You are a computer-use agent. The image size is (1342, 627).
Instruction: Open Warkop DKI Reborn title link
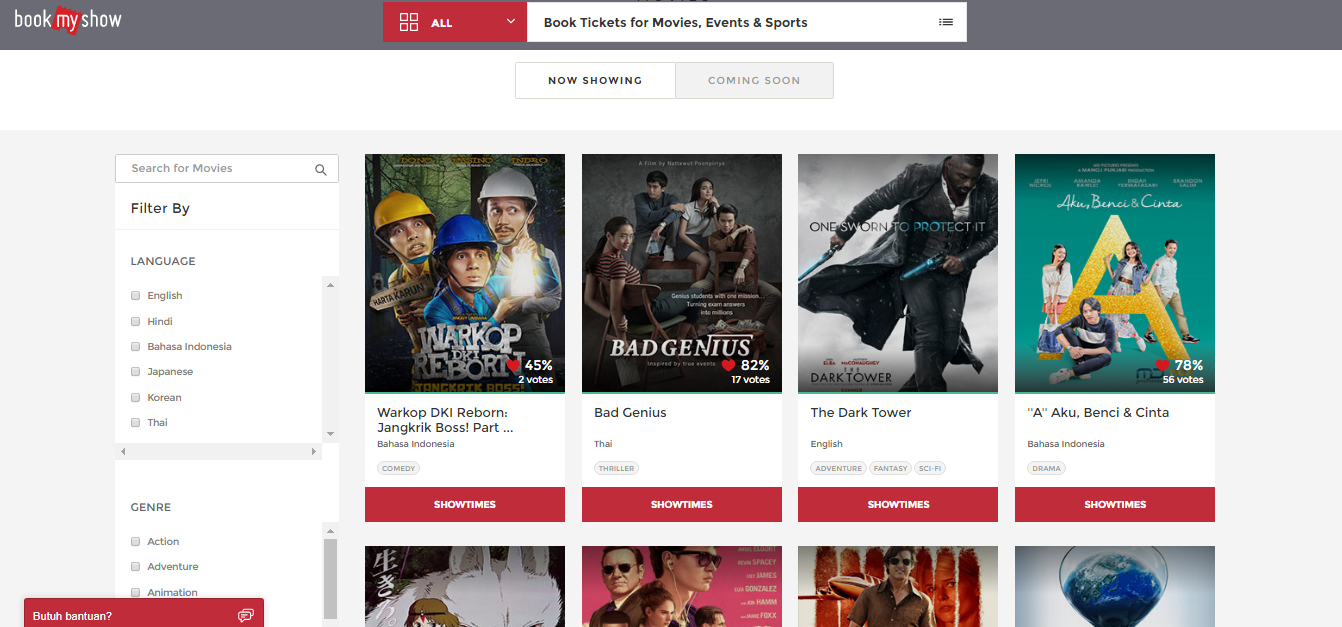(x=445, y=420)
